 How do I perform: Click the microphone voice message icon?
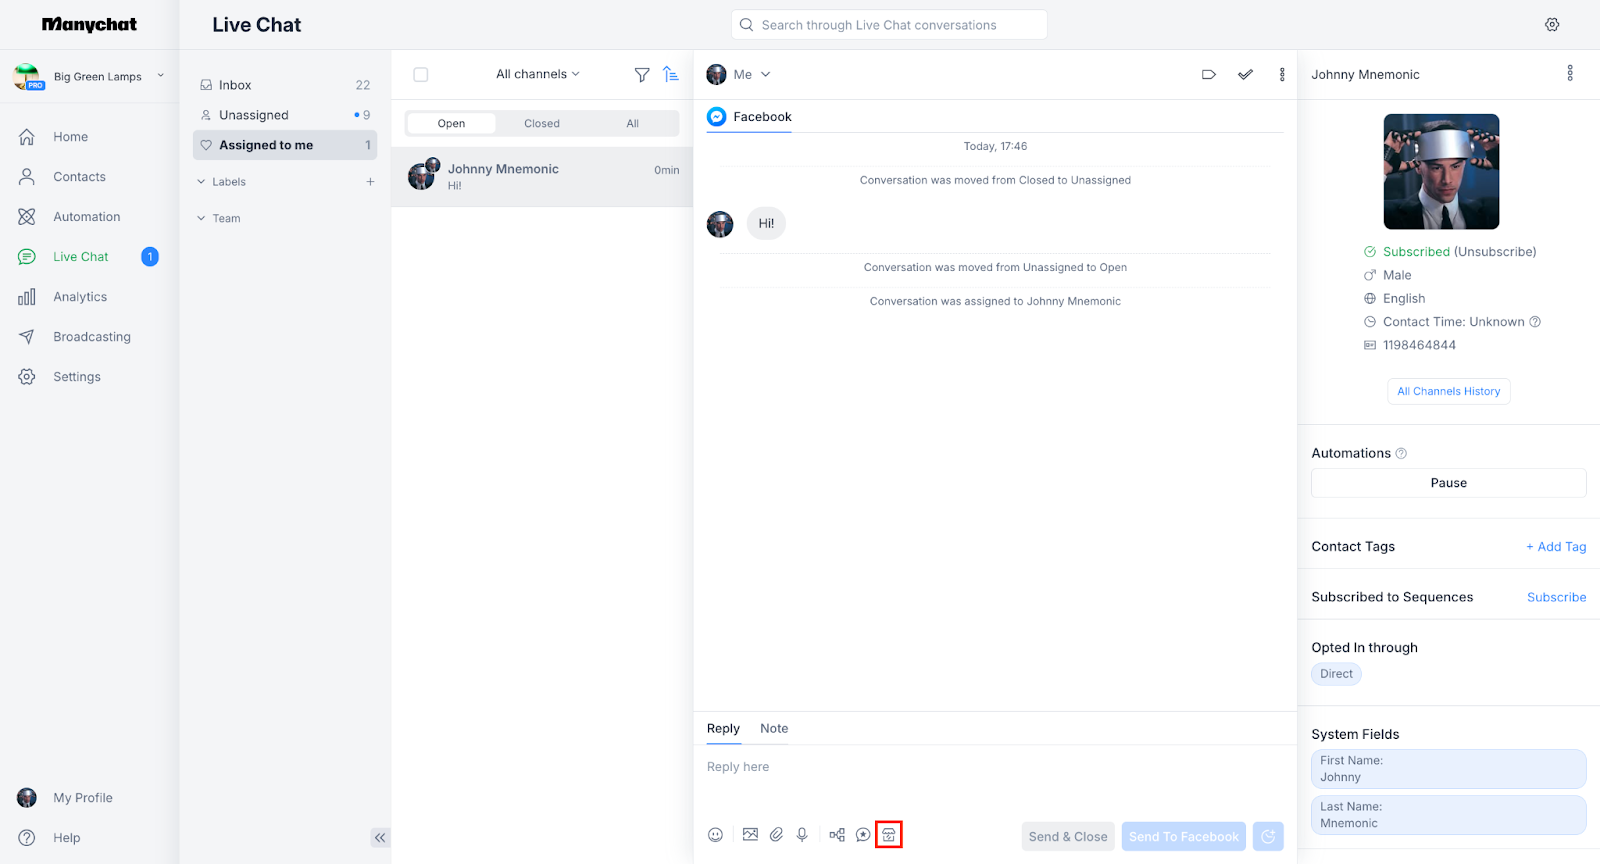click(802, 835)
